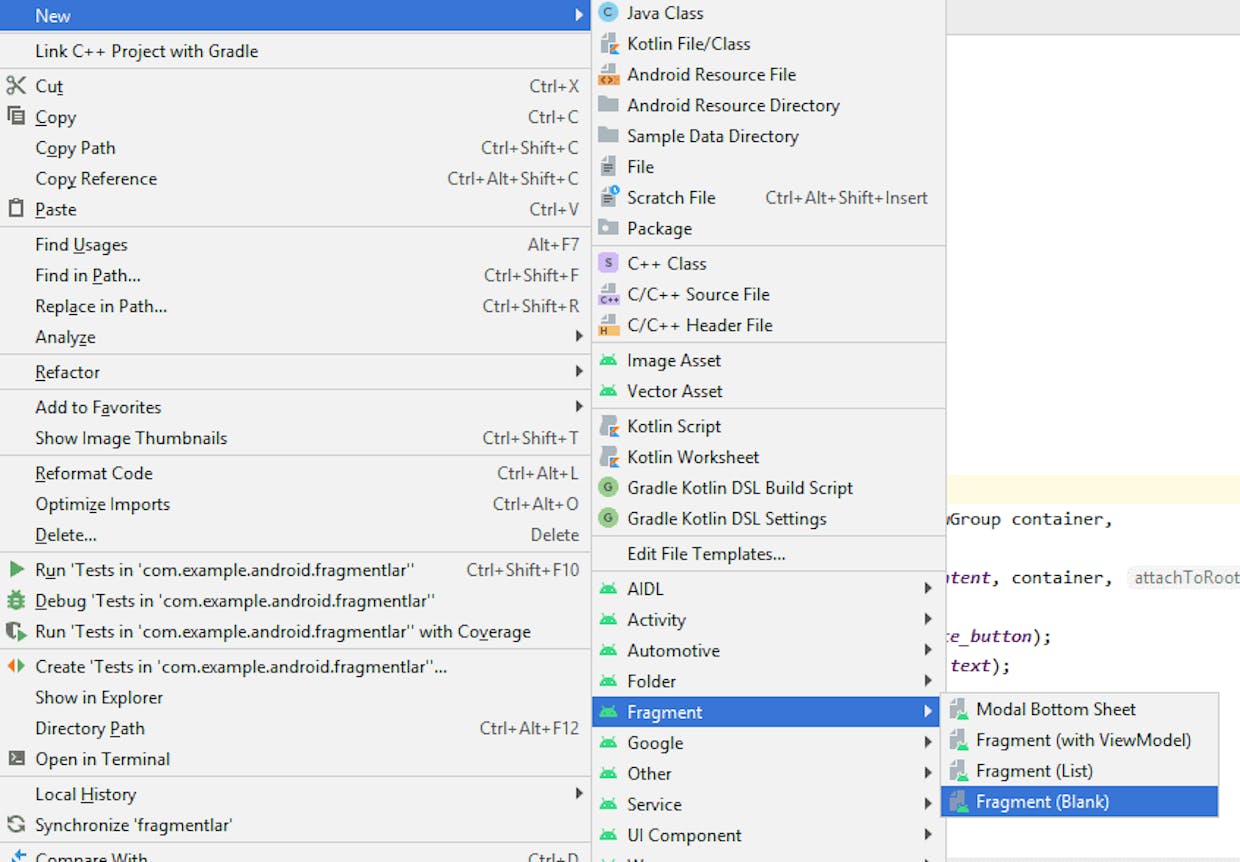
Task: Click the Synchronize refresh icon
Action: [16, 825]
